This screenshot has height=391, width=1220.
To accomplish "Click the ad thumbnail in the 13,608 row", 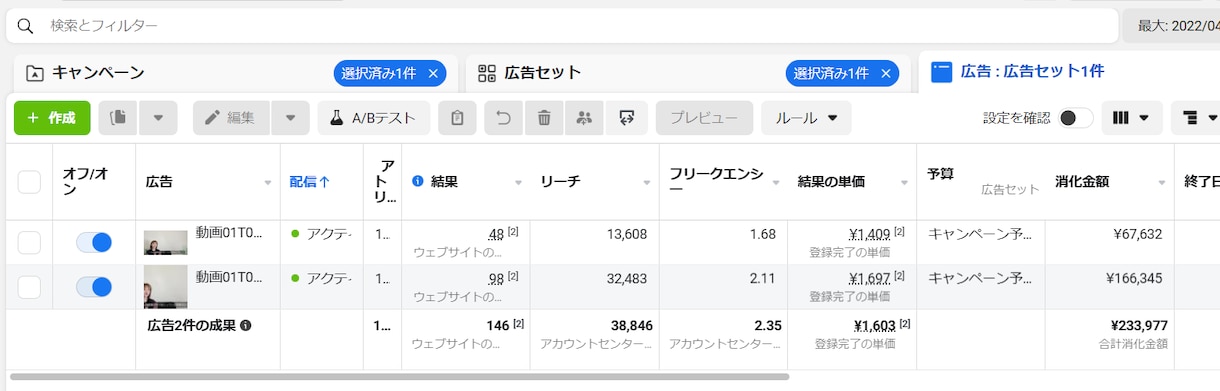I will pyautogui.click(x=165, y=243).
